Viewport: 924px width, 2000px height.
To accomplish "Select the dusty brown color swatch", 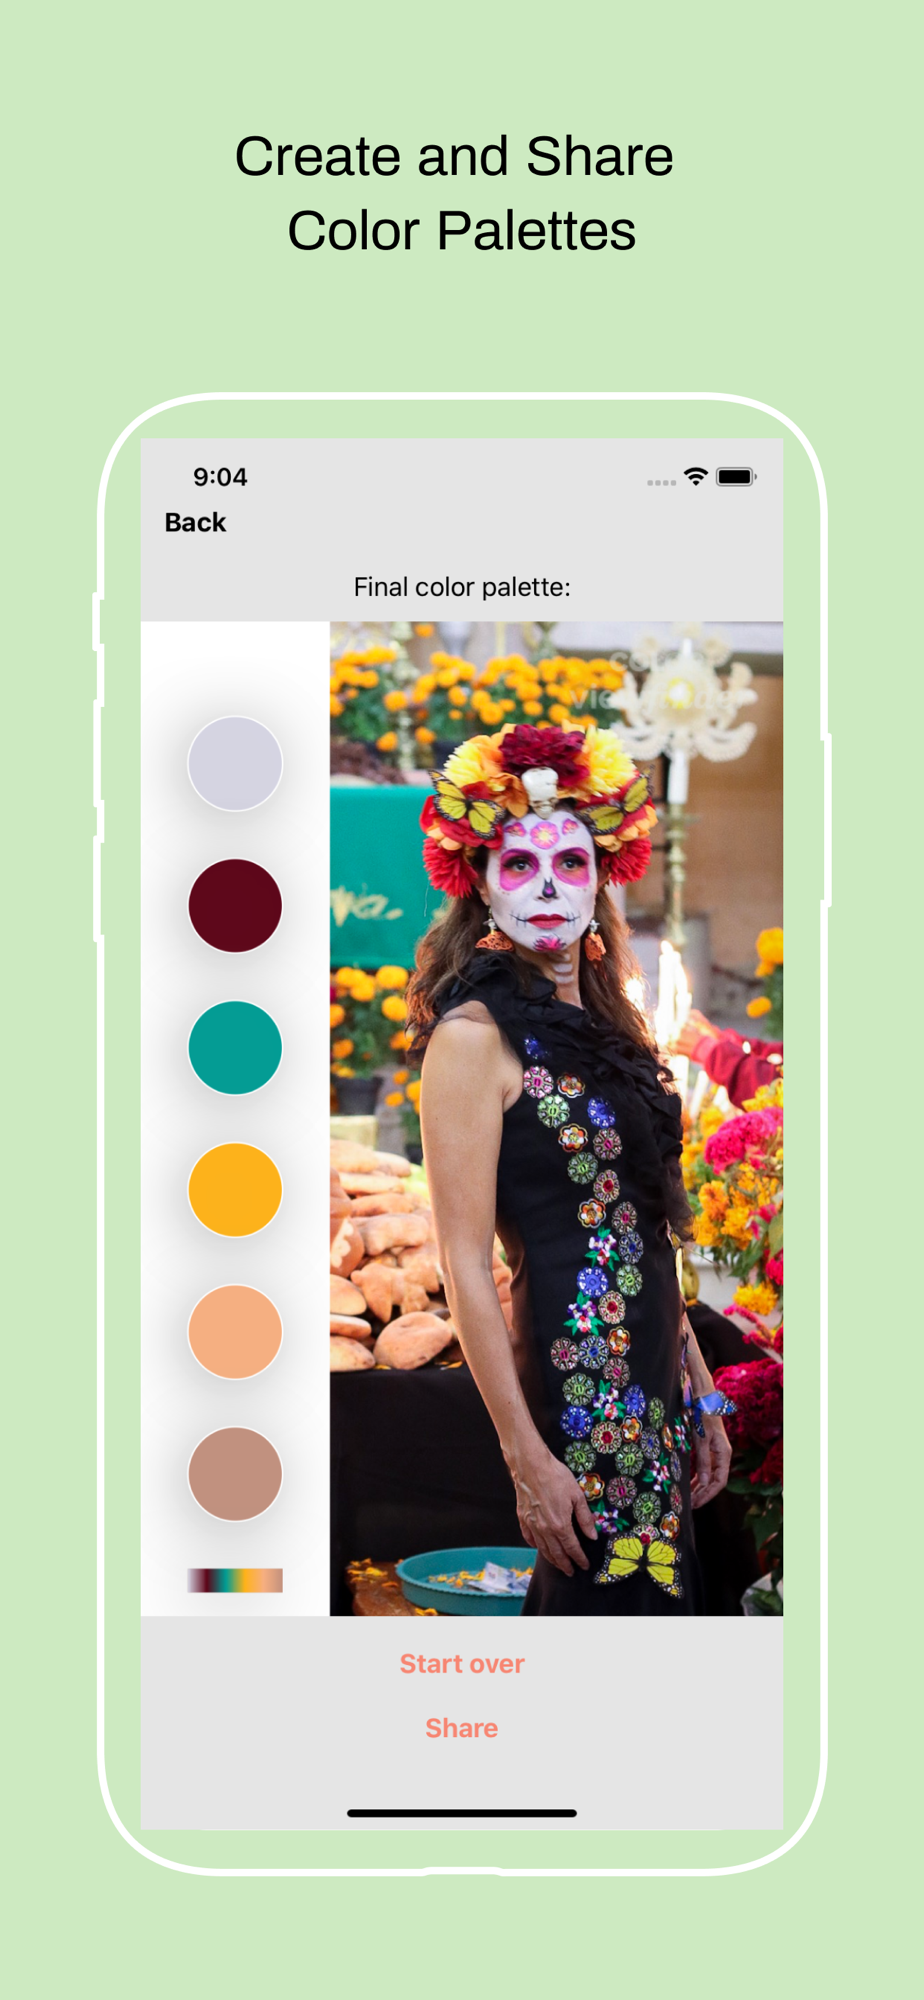I will 235,1473.
